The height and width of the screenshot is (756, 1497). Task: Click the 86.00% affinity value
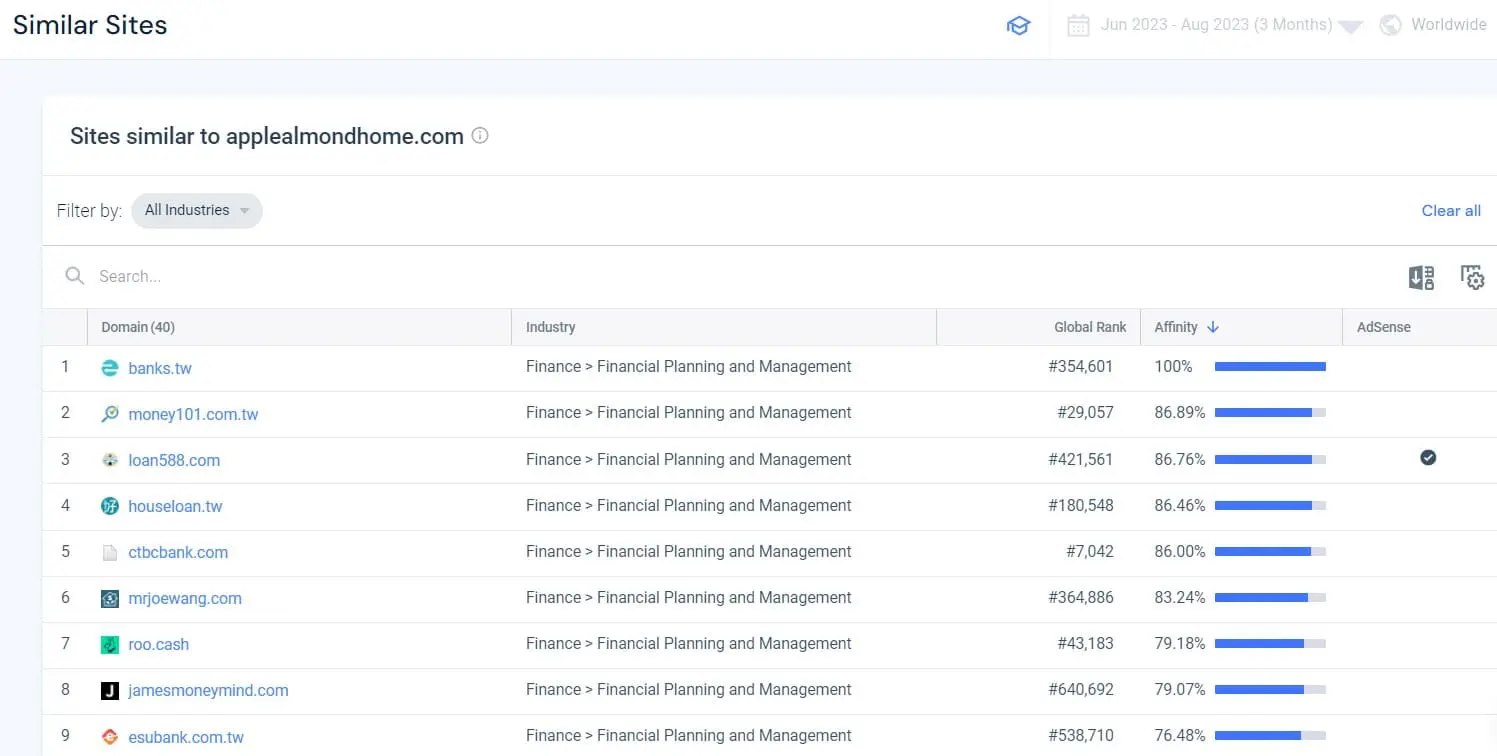pyautogui.click(x=1180, y=551)
